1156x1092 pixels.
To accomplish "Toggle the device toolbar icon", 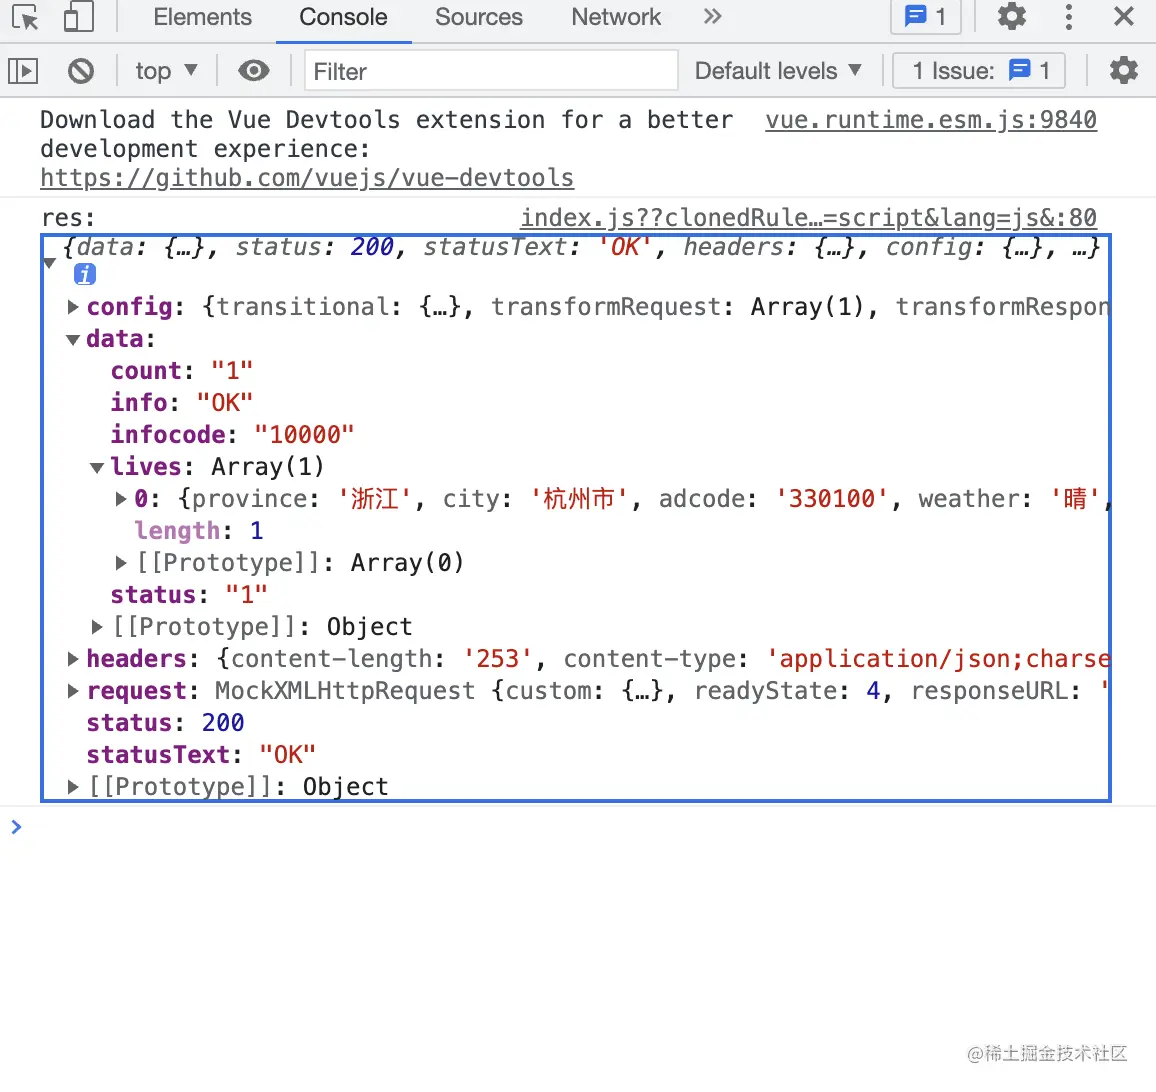I will [79, 17].
